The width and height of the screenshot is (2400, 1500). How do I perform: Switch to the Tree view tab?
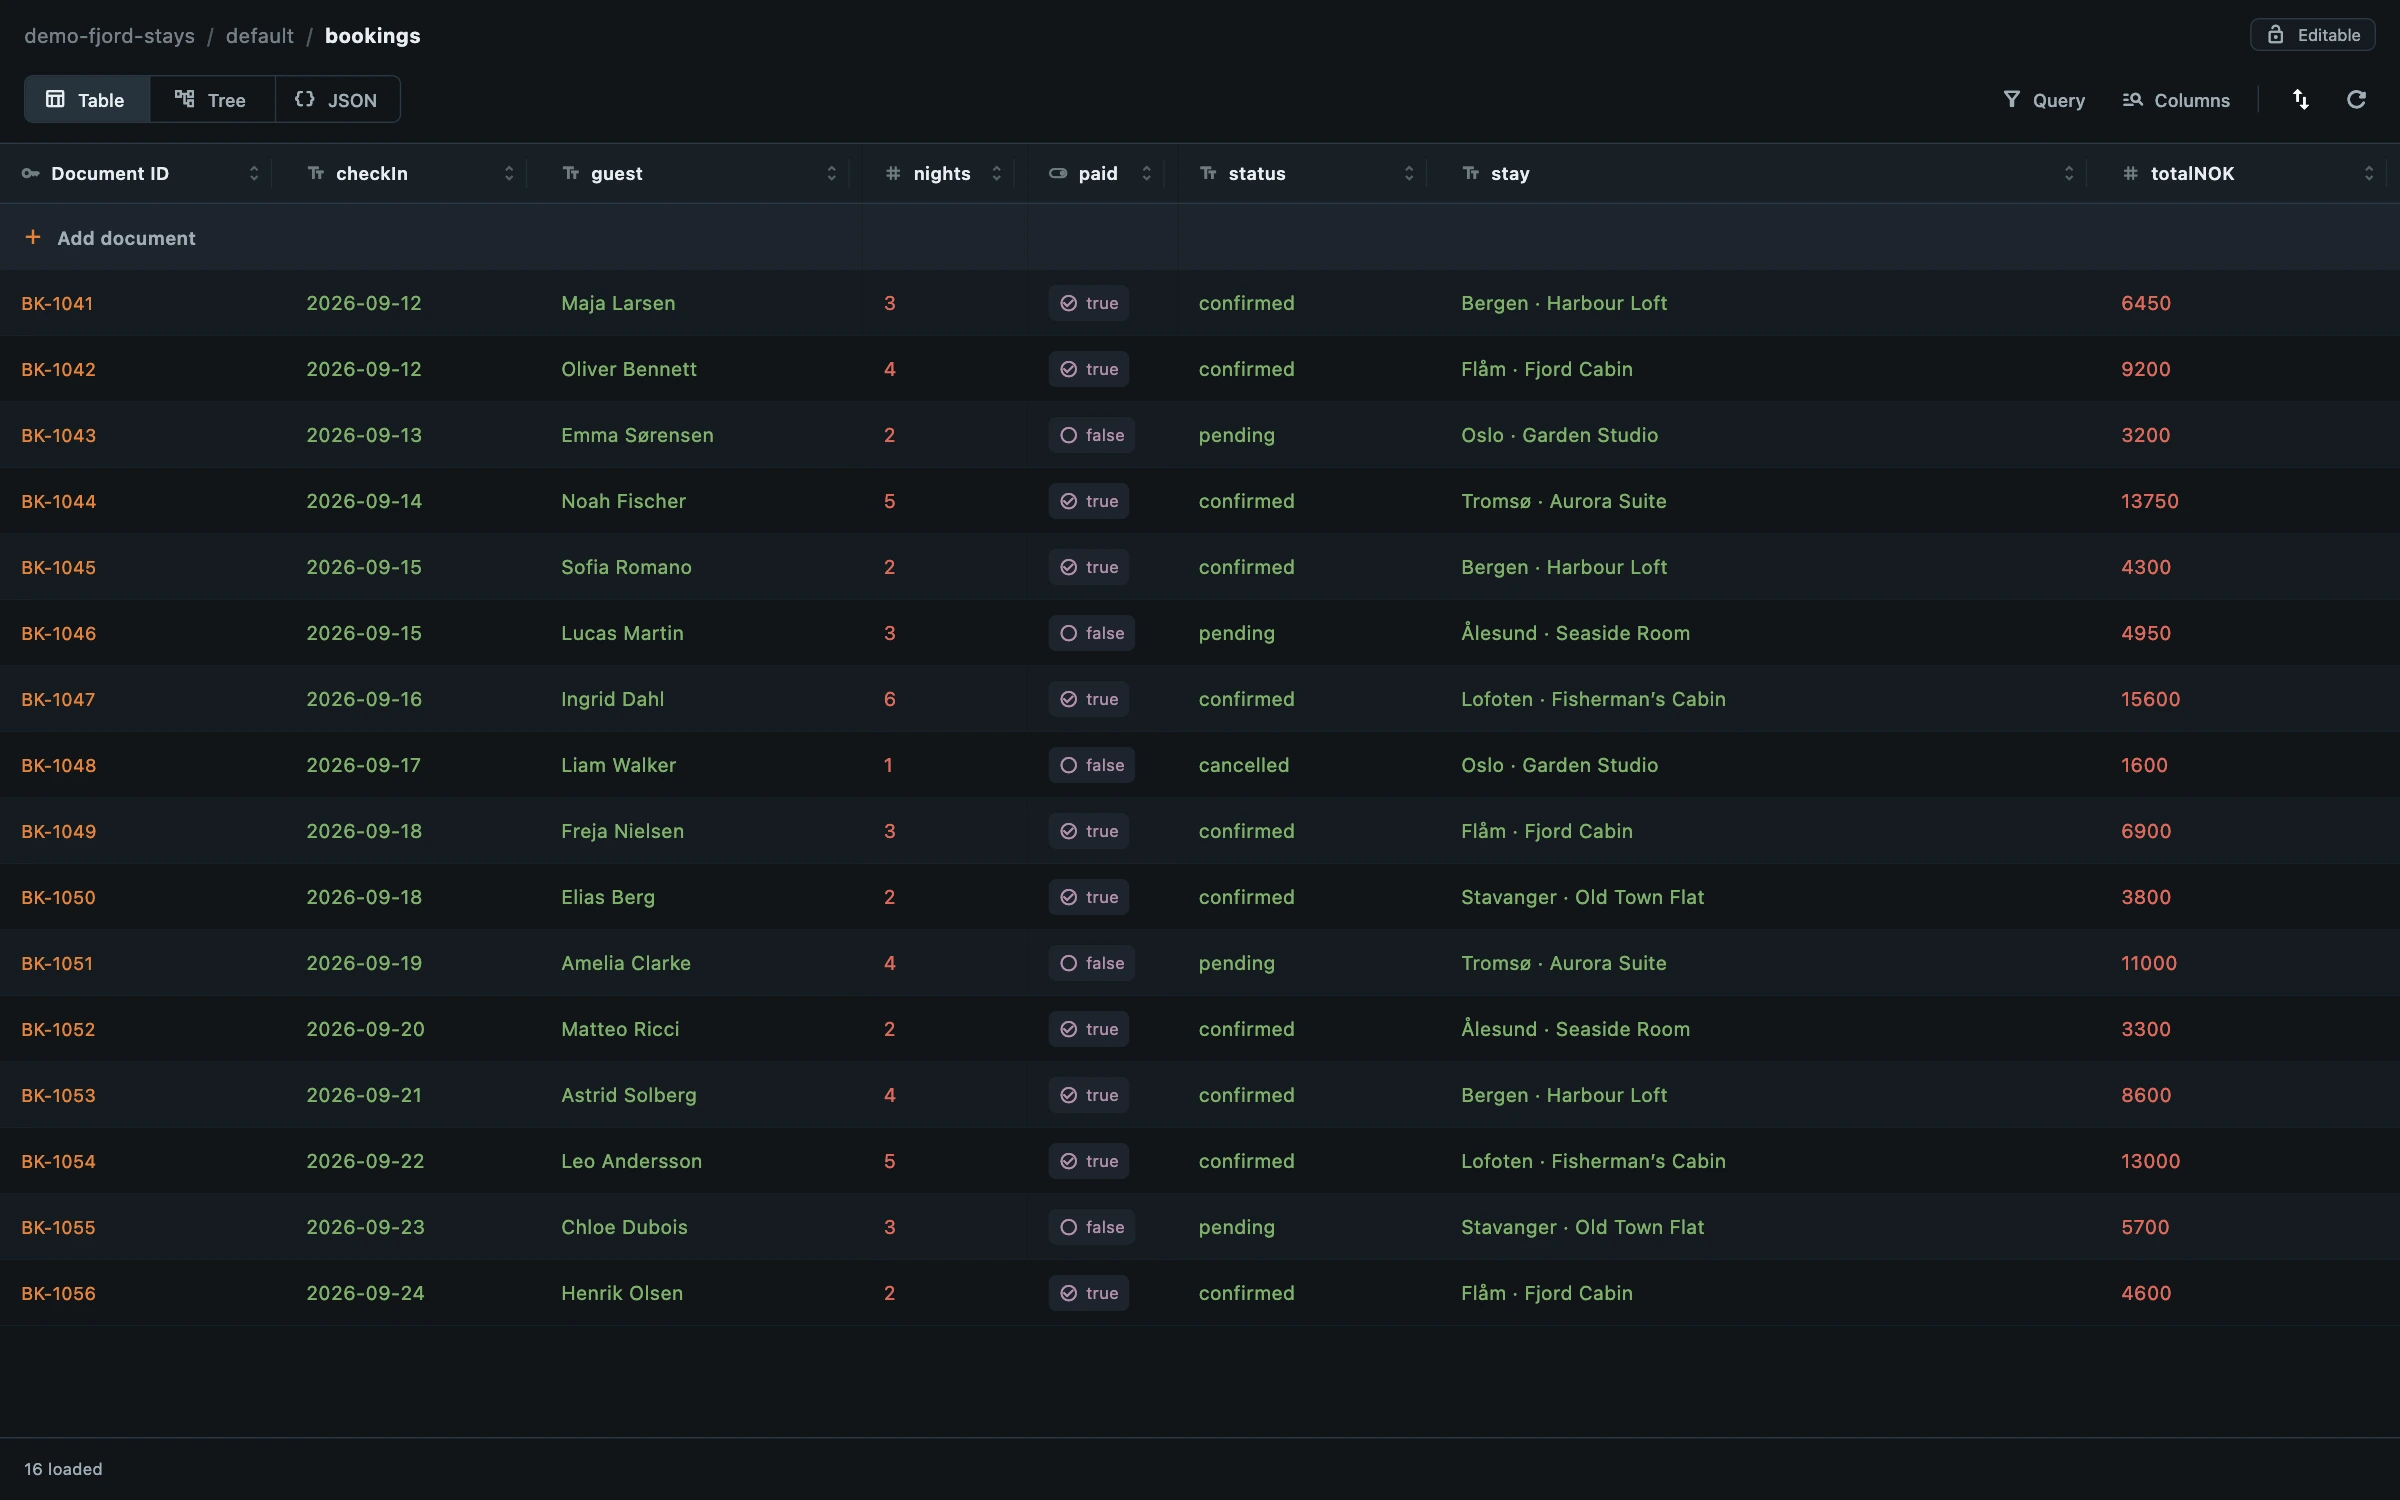click(x=212, y=99)
